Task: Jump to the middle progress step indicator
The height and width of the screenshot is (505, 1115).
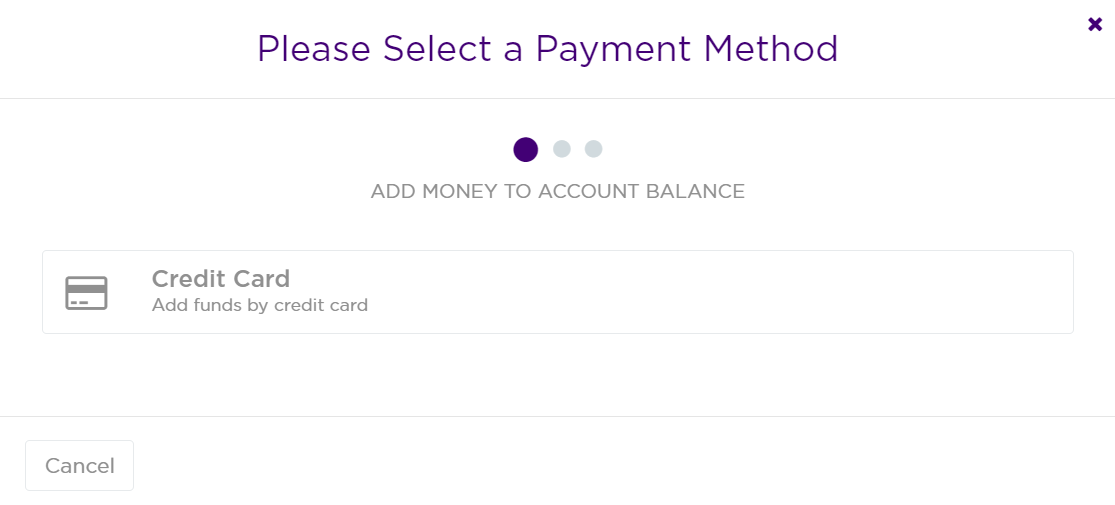Action: 562,149
